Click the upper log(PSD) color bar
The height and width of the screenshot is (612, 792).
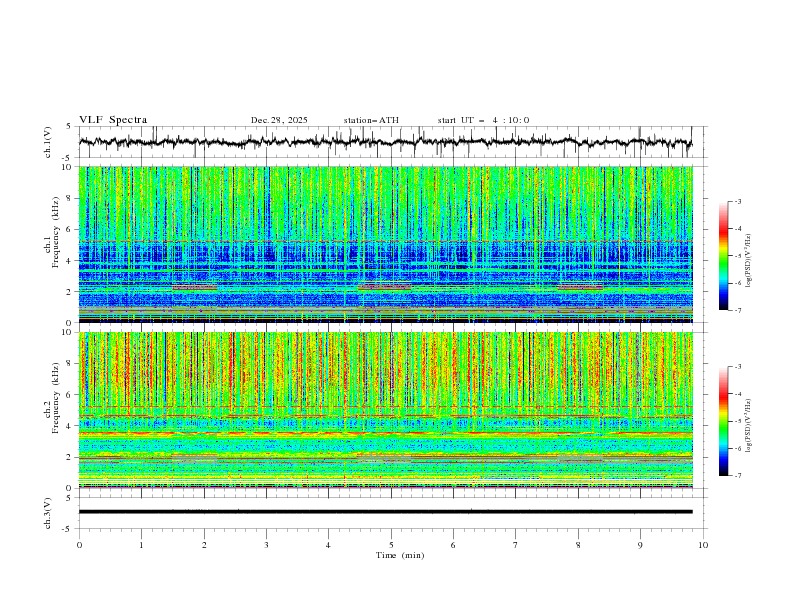724,255
